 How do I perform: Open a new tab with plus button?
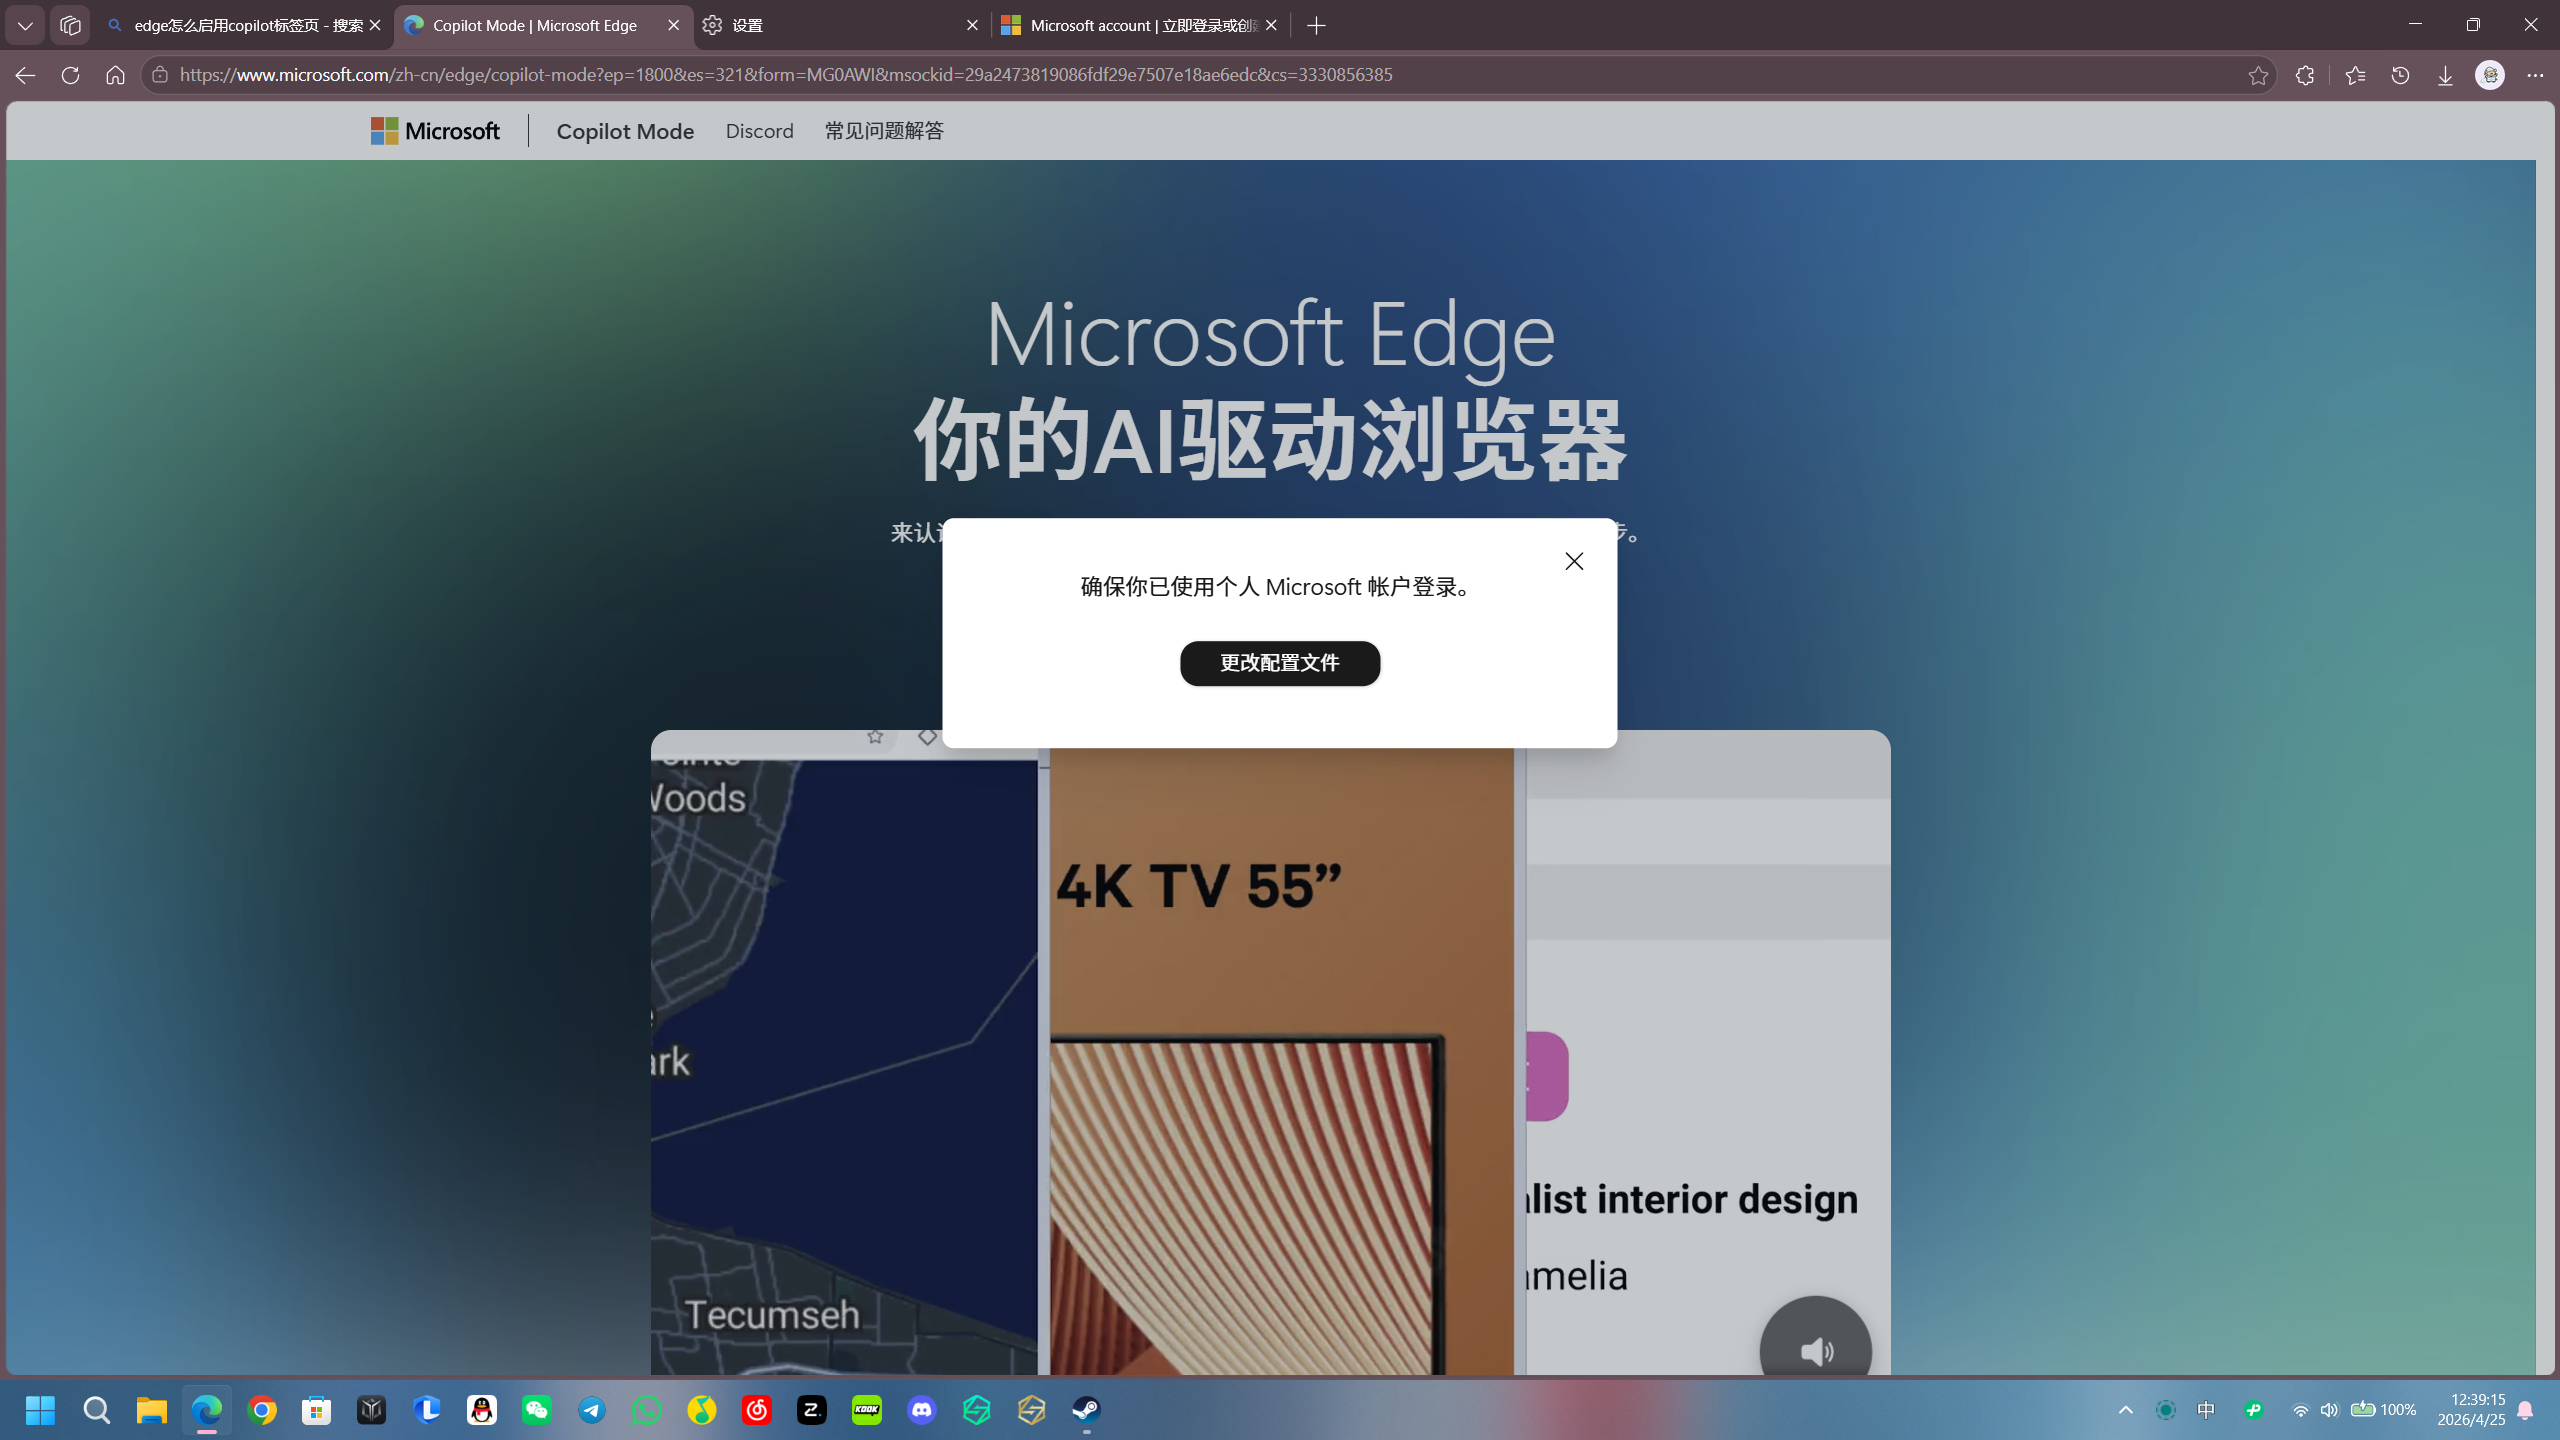click(1316, 25)
